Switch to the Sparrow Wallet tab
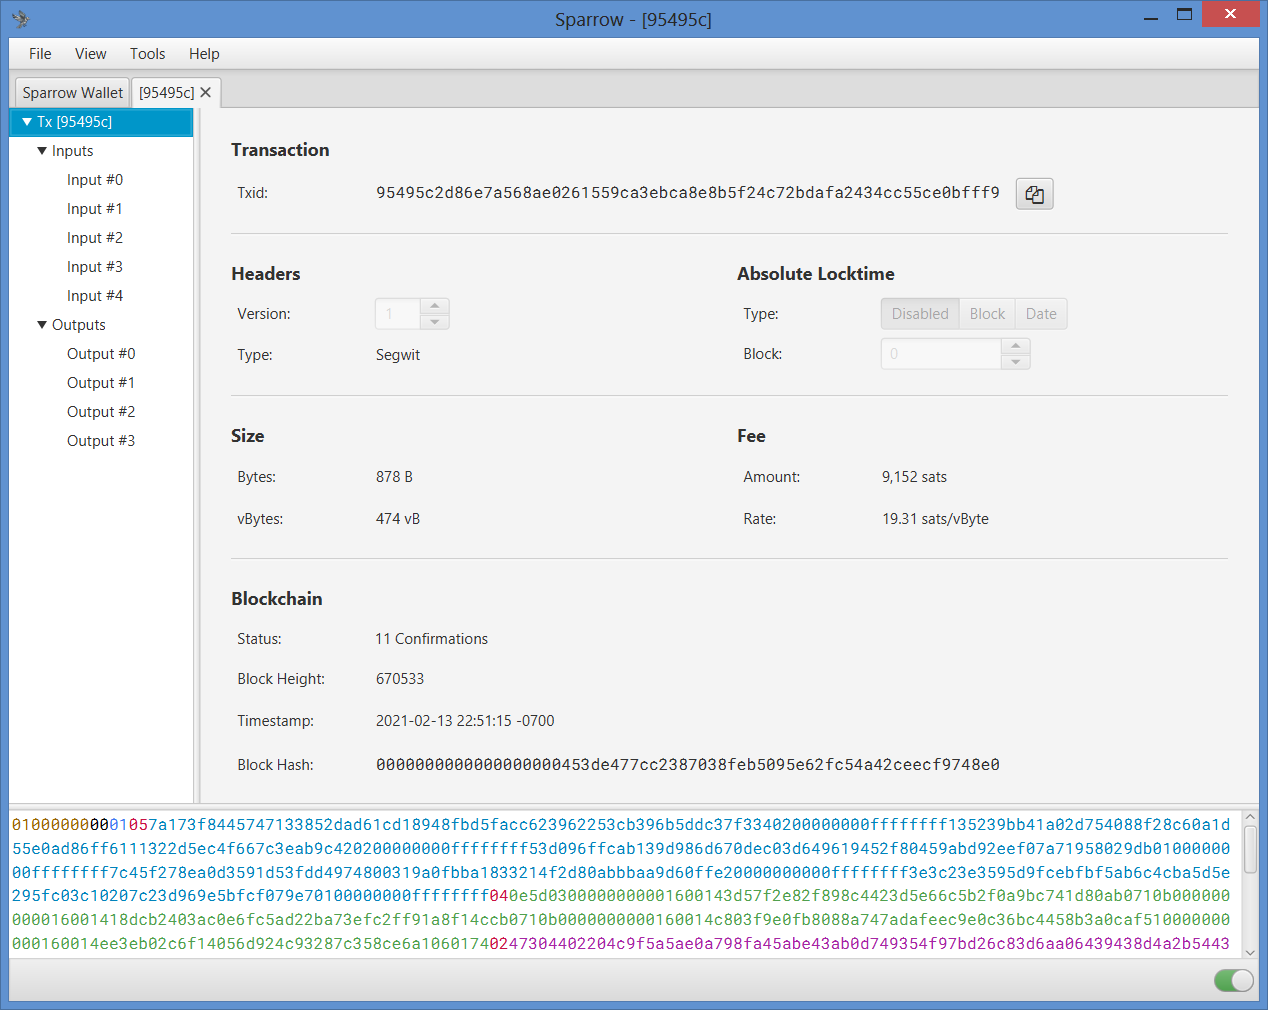1268x1010 pixels. [72, 92]
